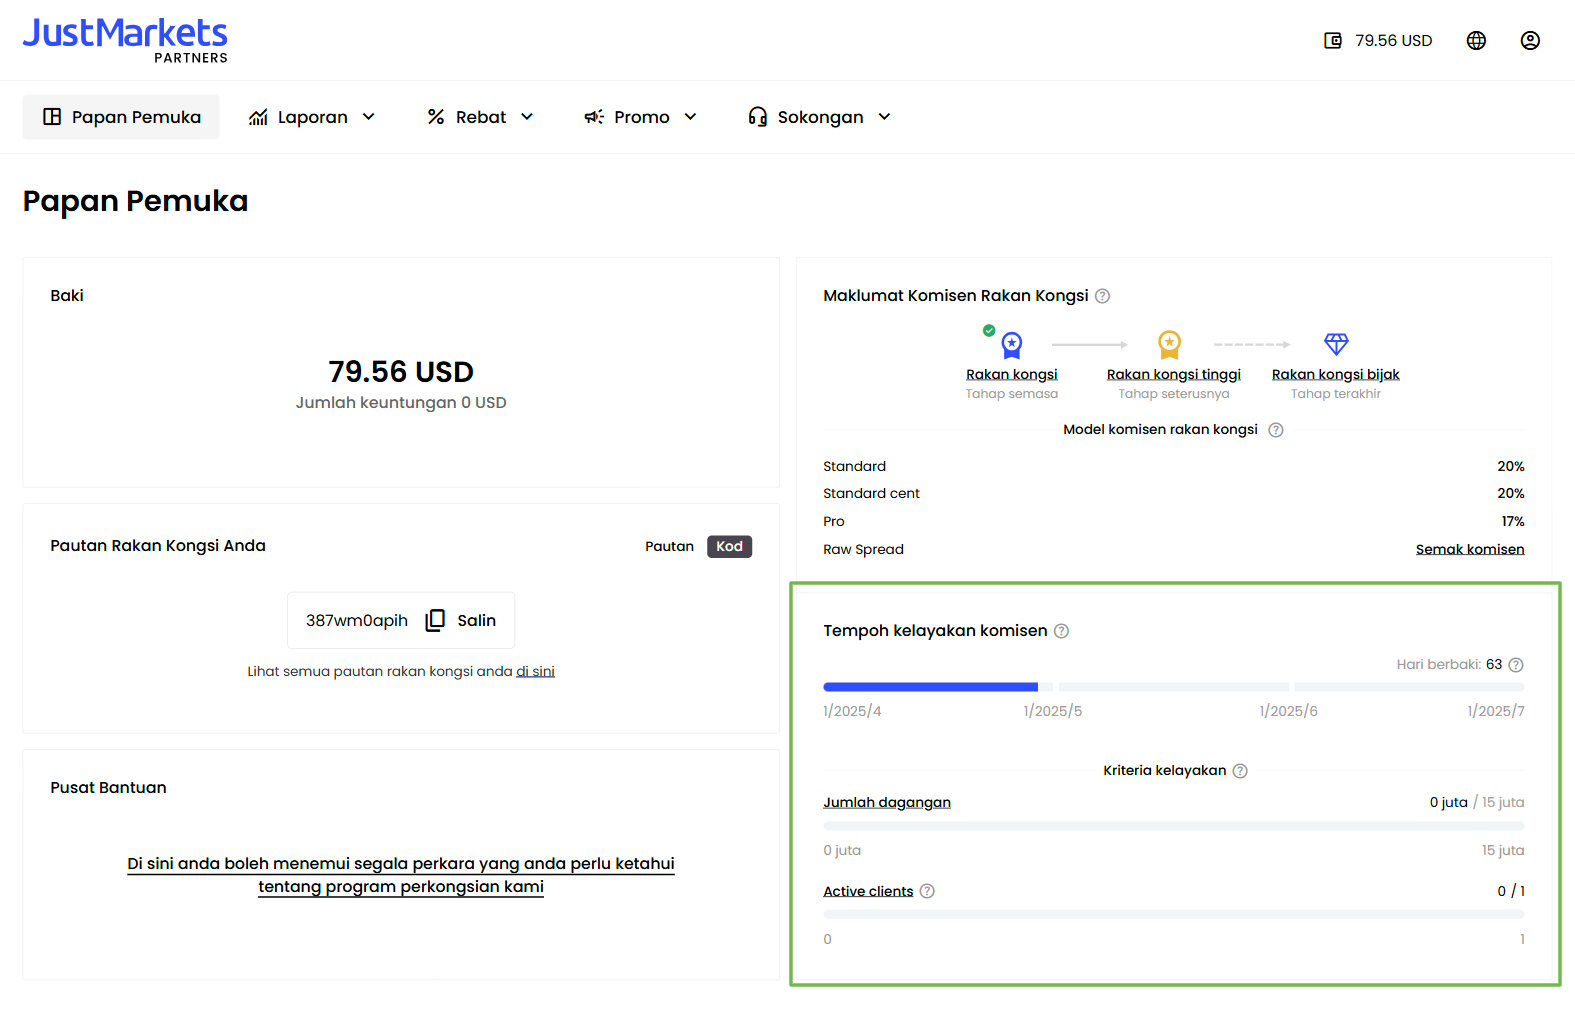Image resolution: width=1575 pixels, height=1012 pixels.
Task: Click the Rakan kongsi tinggi gold medal icon
Action: pos(1169,344)
